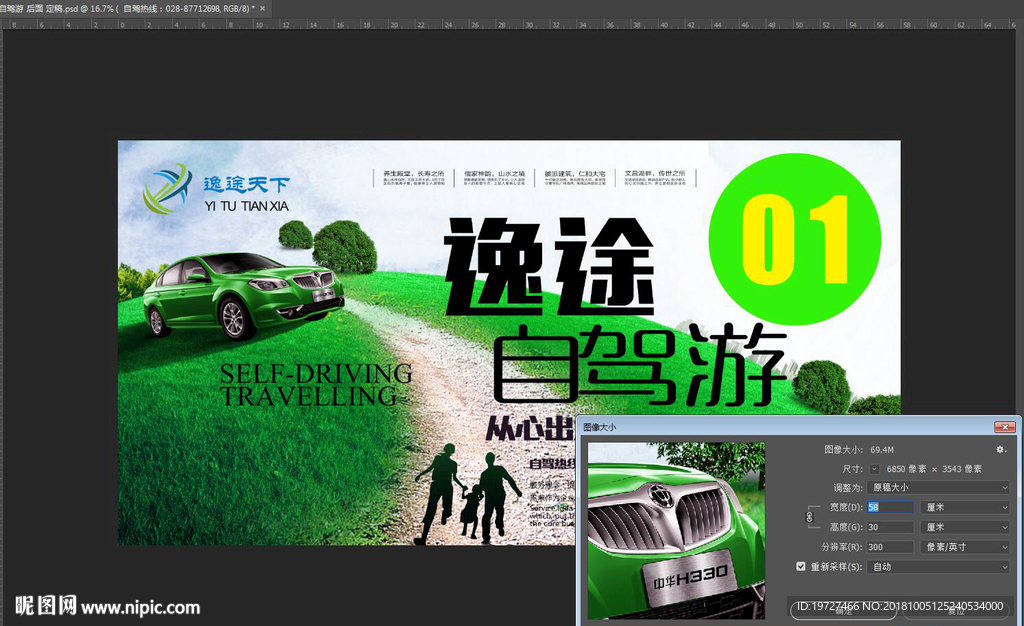The width and height of the screenshot is (1024, 626).
Task: Click the dimensions chevron next to 尺寸
Action: (x=874, y=469)
